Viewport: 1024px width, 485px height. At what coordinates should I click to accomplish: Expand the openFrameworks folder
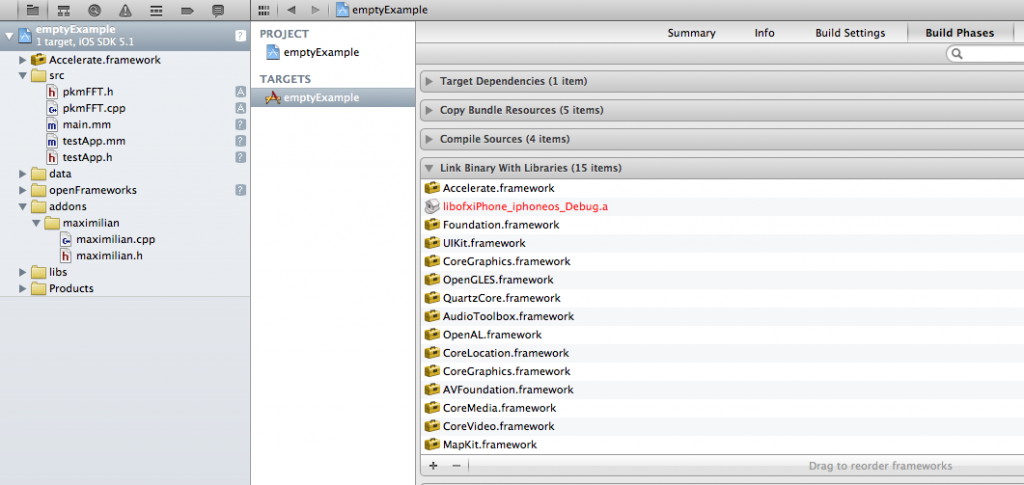pos(23,190)
